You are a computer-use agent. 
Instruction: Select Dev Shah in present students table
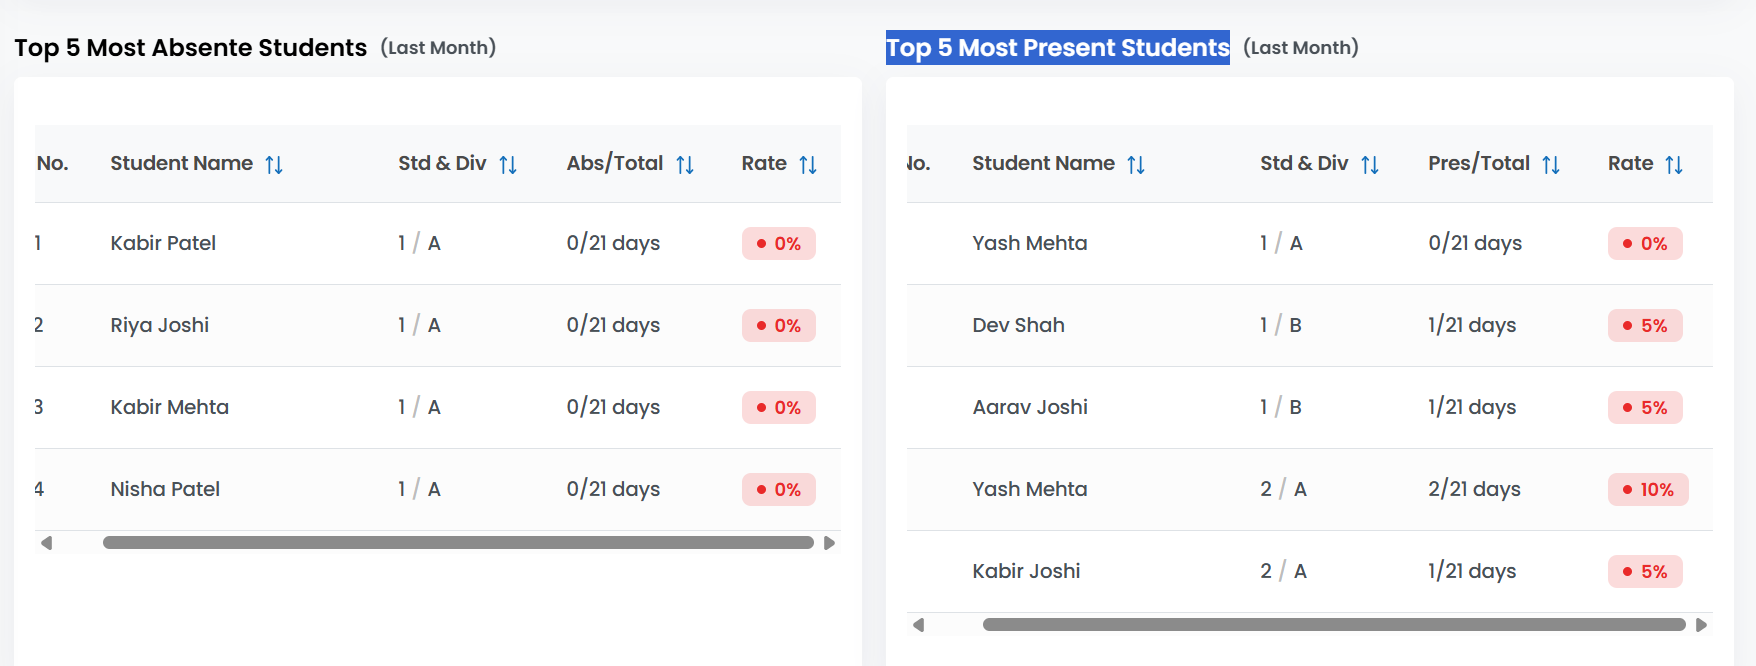[1018, 325]
